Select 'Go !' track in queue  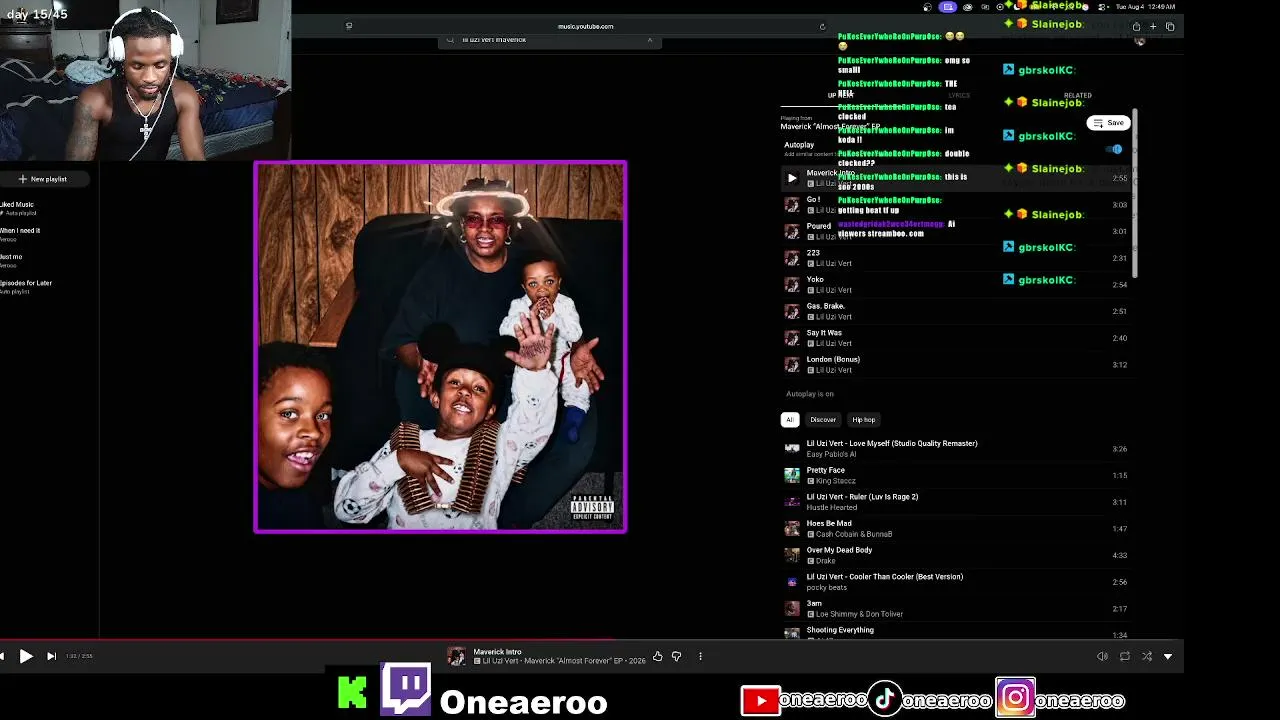pyautogui.click(x=956, y=205)
